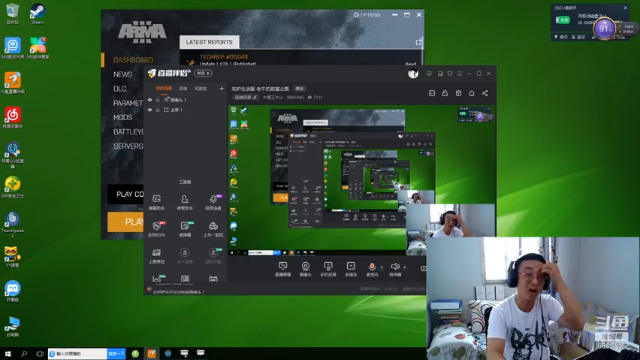Image resolution: width=640 pixels, height=360 pixels.
Task: Toggle eye visibility of camera source 1
Action: (x=150, y=100)
